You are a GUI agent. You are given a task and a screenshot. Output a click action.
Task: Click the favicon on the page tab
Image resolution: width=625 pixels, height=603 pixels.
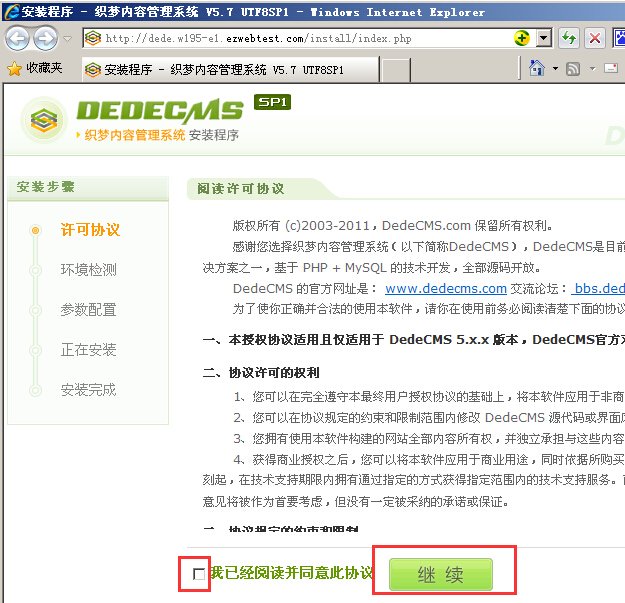click(93, 70)
